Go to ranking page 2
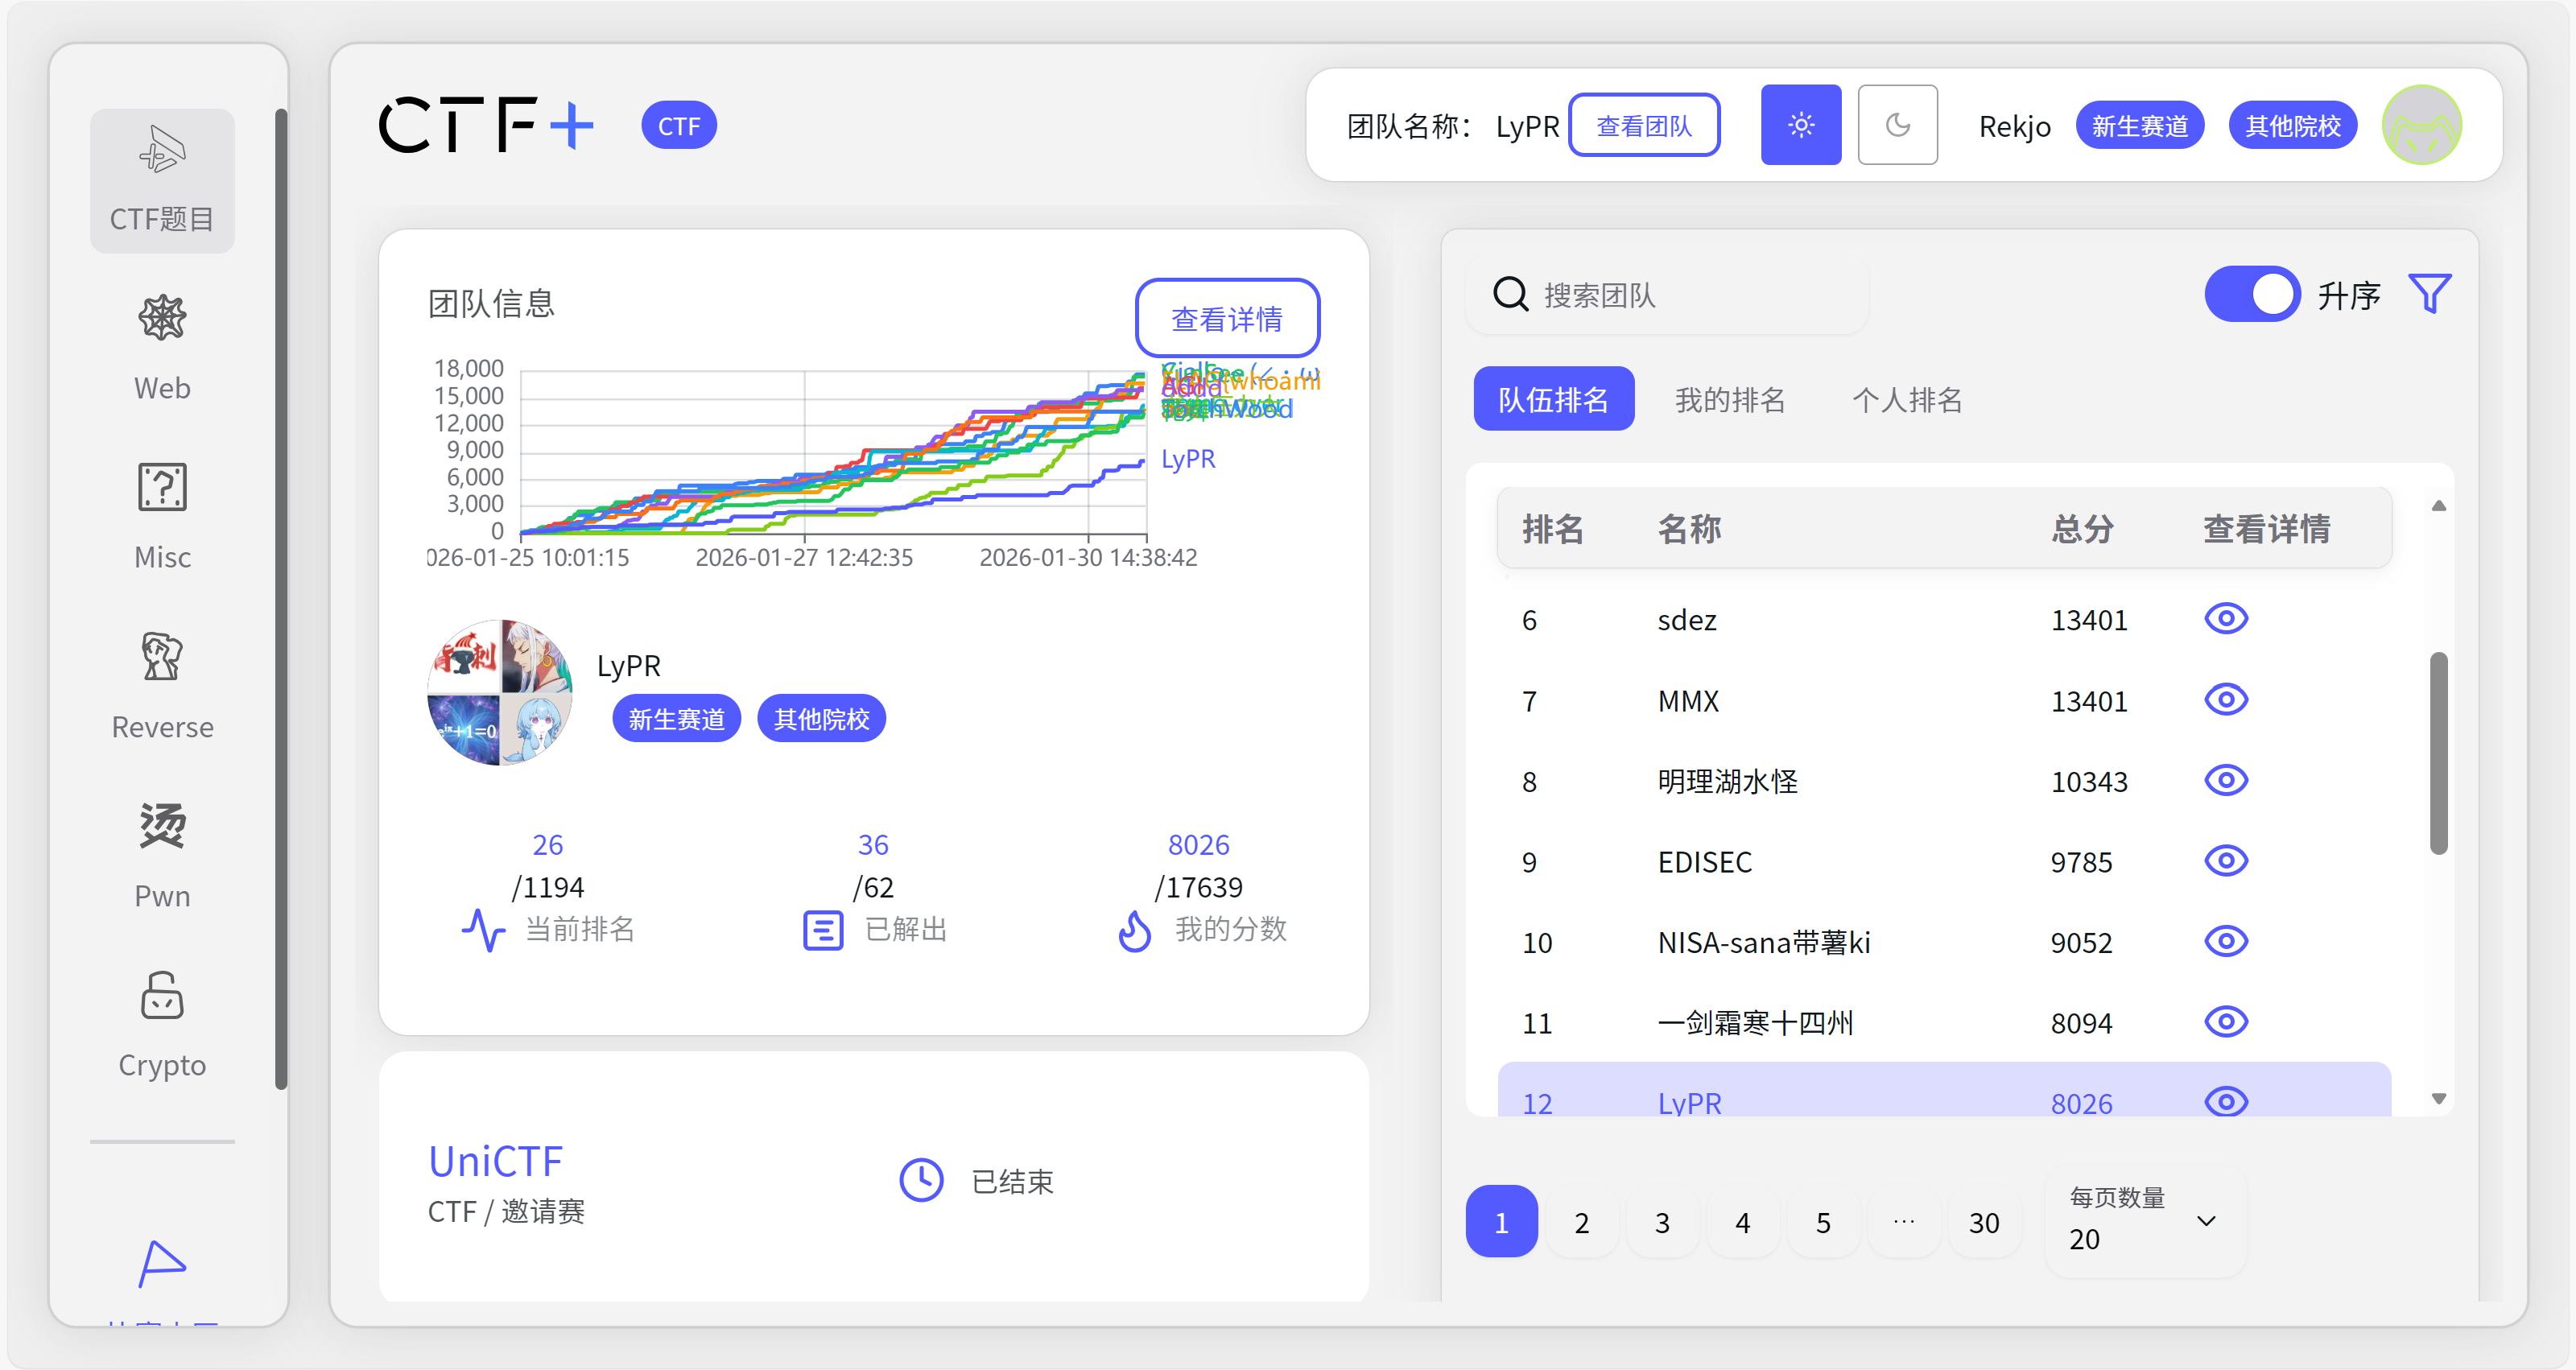This screenshot has width=2576, height=1370. coord(1582,1221)
